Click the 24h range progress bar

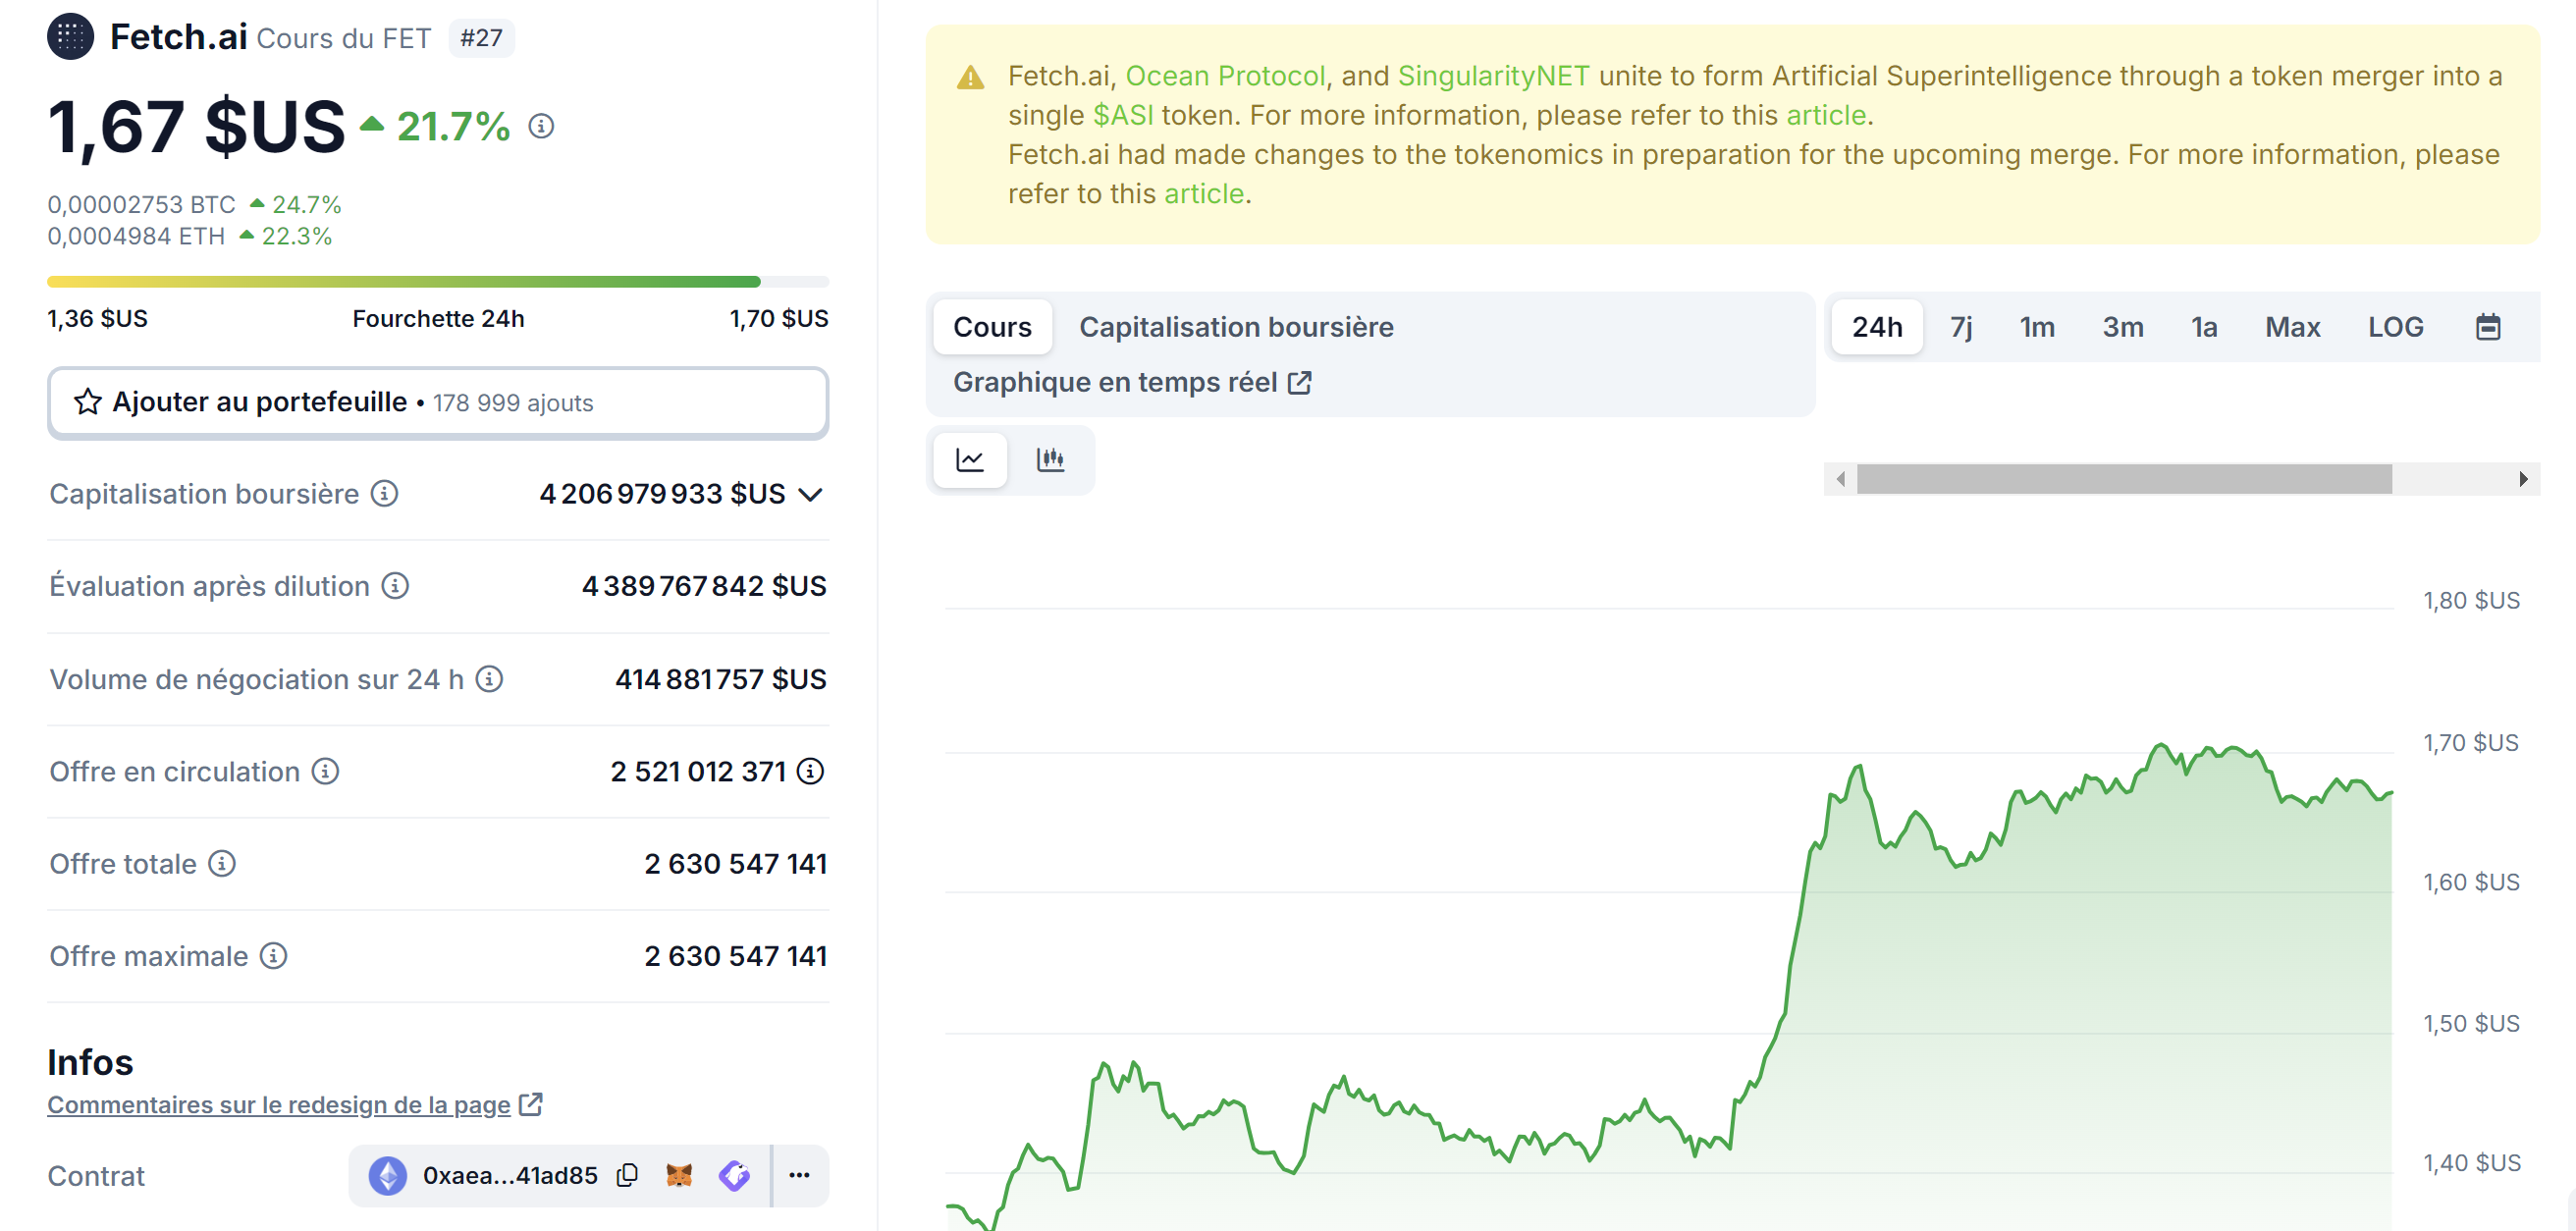[438, 282]
